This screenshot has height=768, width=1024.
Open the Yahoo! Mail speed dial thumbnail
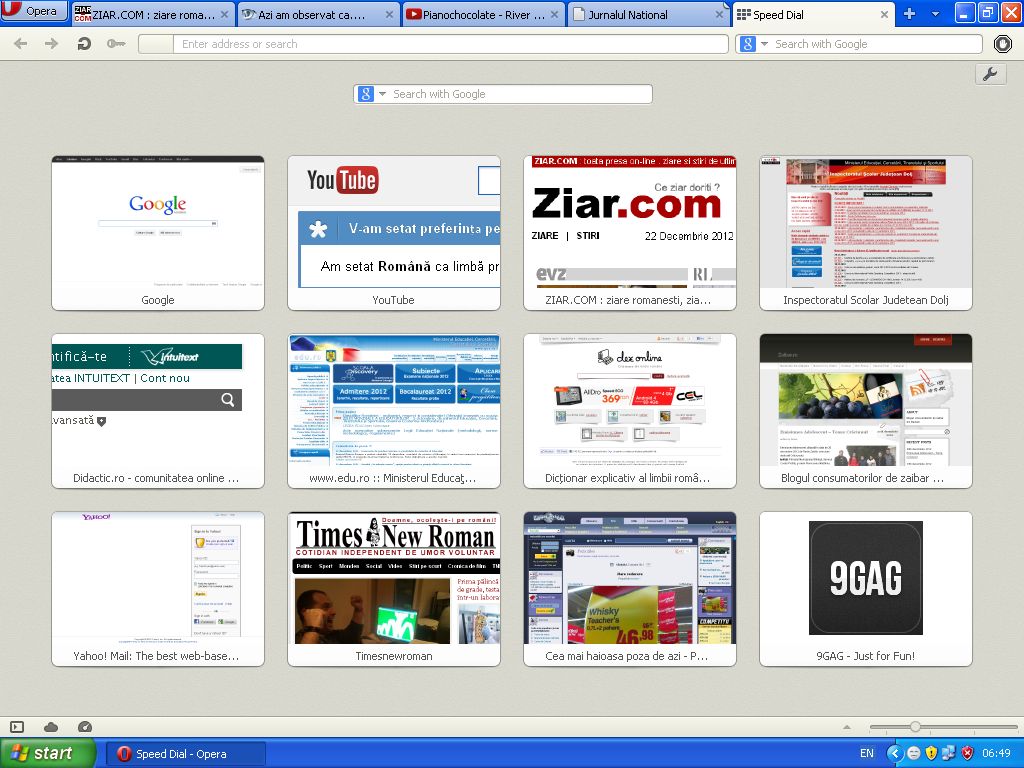pos(158,589)
